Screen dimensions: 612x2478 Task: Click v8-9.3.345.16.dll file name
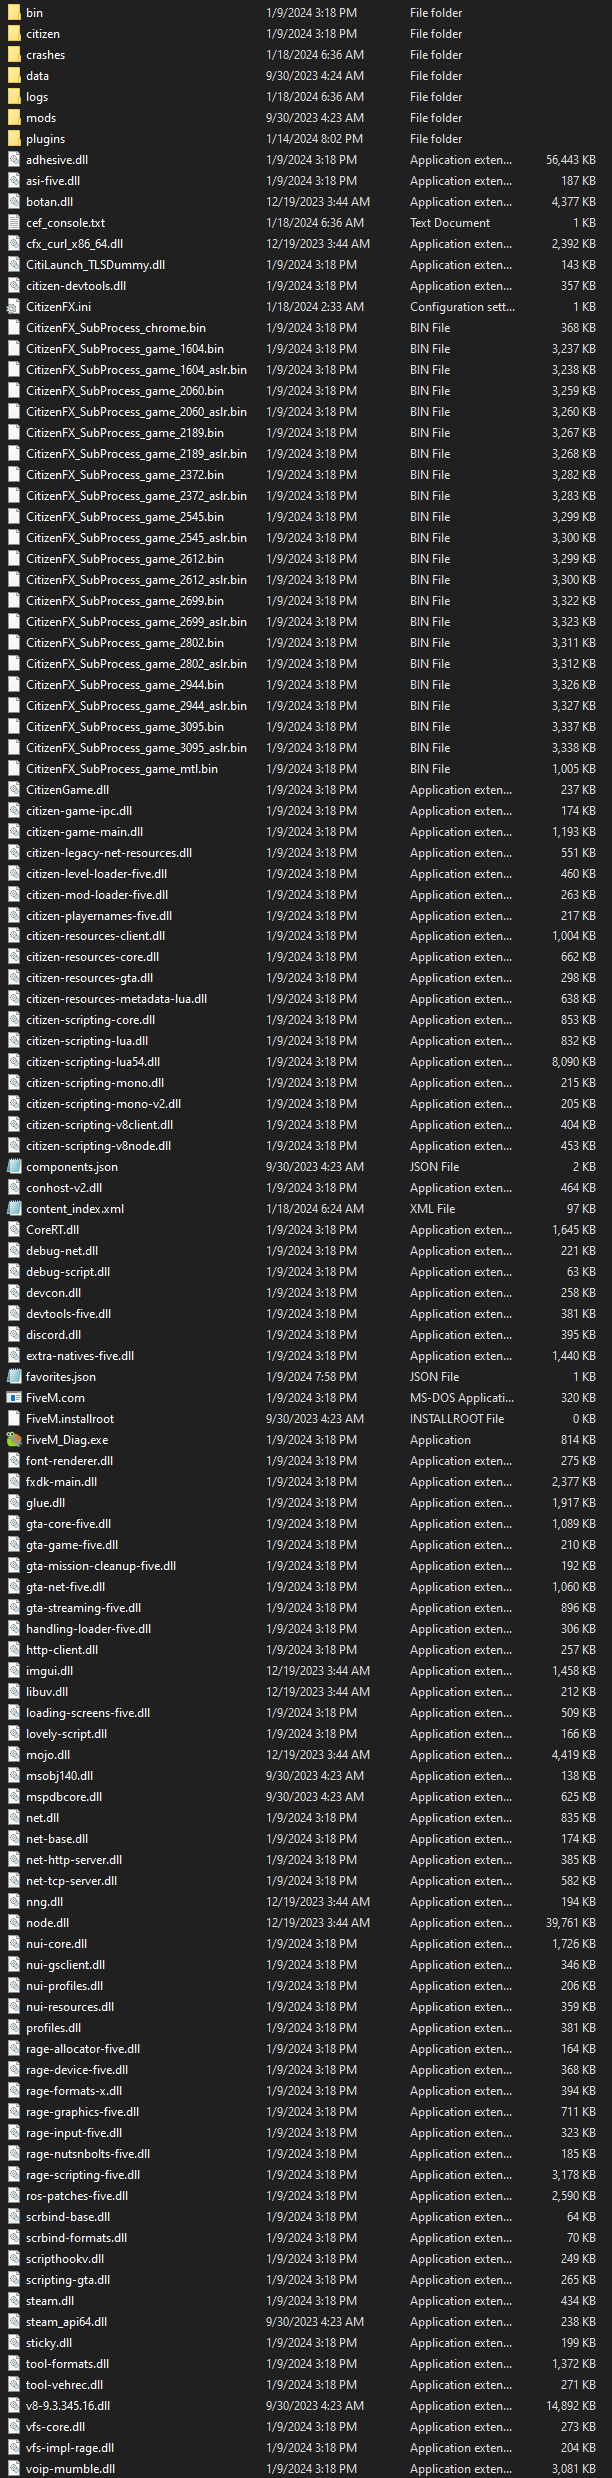pos(68,2405)
